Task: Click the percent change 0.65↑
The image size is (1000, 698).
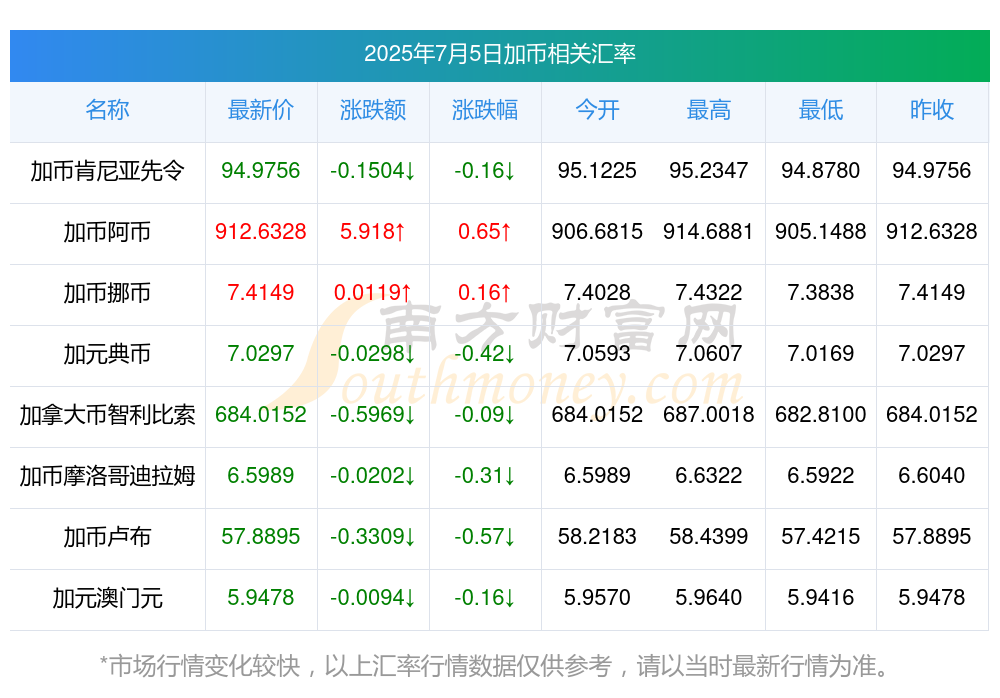Action: pos(485,231)
